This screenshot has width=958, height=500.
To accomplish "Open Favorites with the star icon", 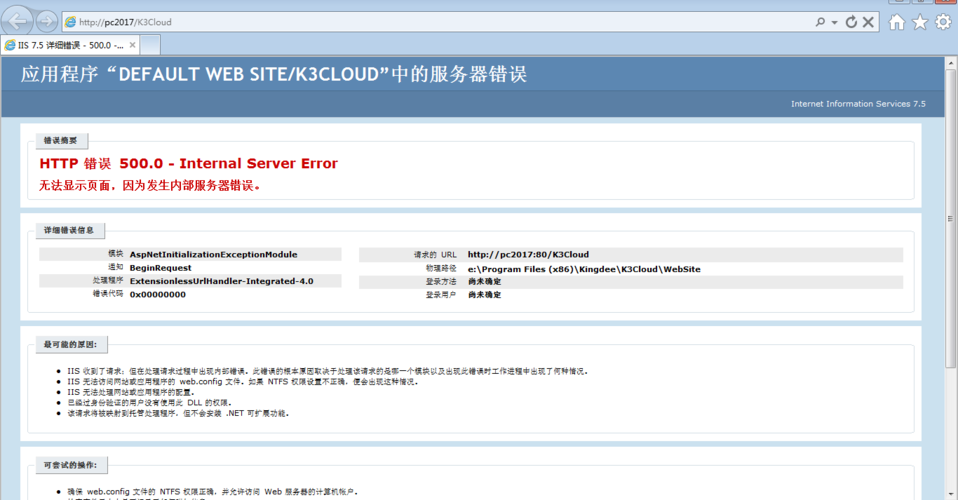I will [x=920, y=22].
